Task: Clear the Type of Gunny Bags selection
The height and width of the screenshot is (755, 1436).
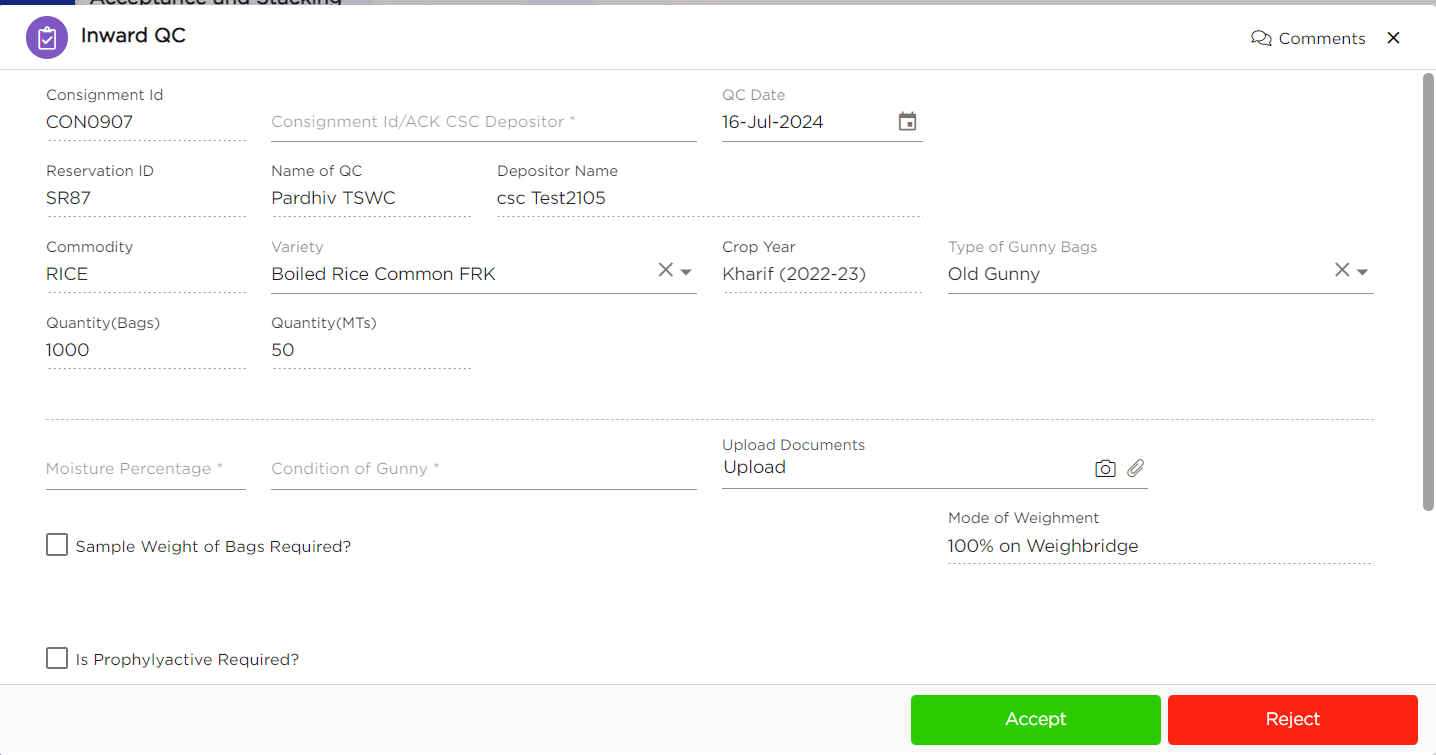Action: tap(1342, 270)
